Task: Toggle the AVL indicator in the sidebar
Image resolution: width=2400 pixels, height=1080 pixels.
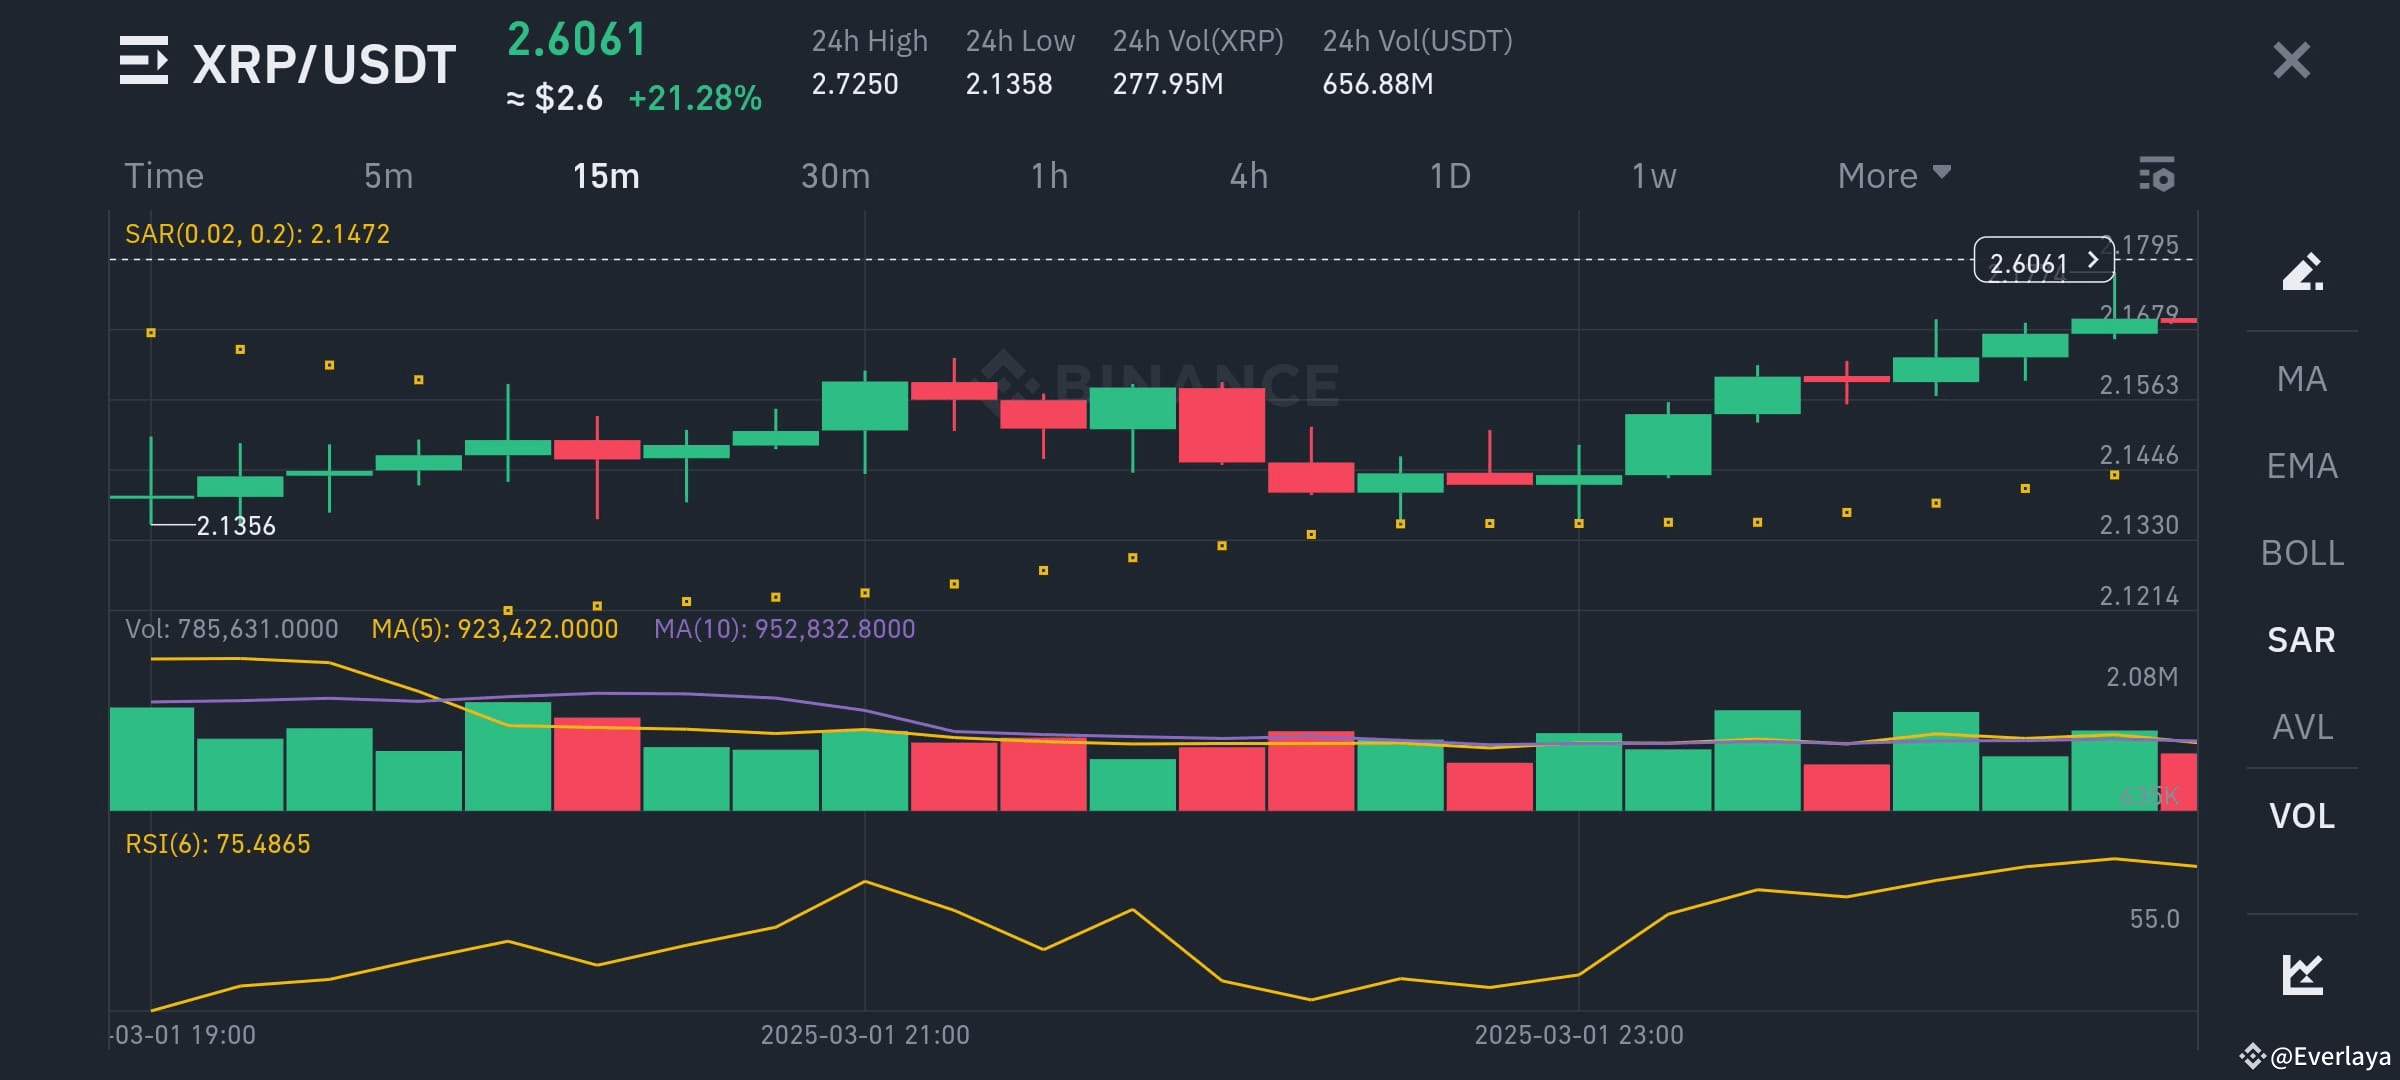Action: [x=2302, y=728]
